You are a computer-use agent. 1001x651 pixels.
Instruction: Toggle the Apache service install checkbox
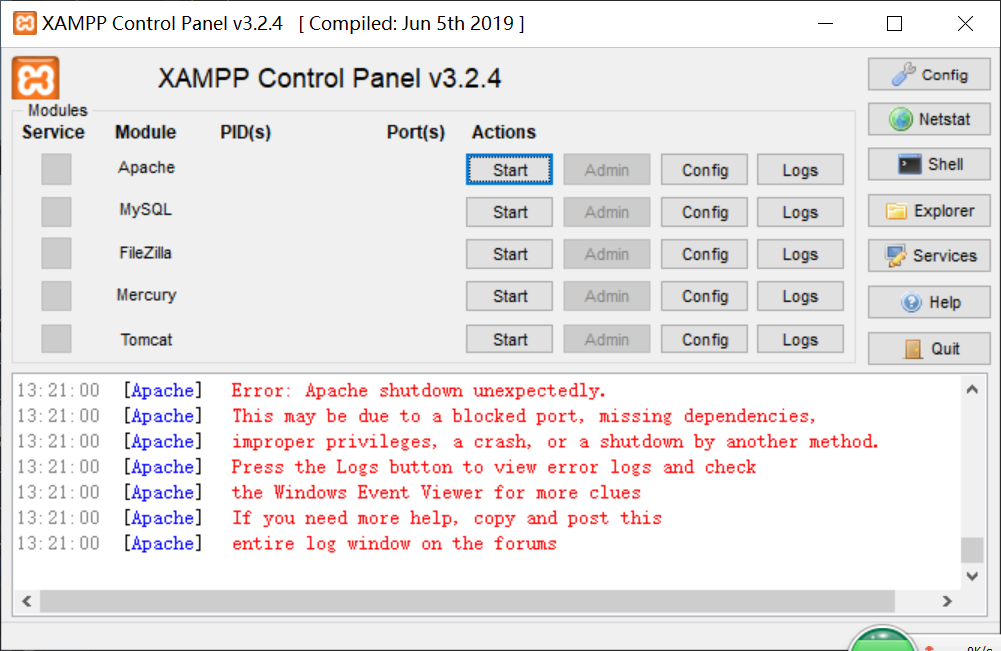pyautogui.click(x=56, y=169)
